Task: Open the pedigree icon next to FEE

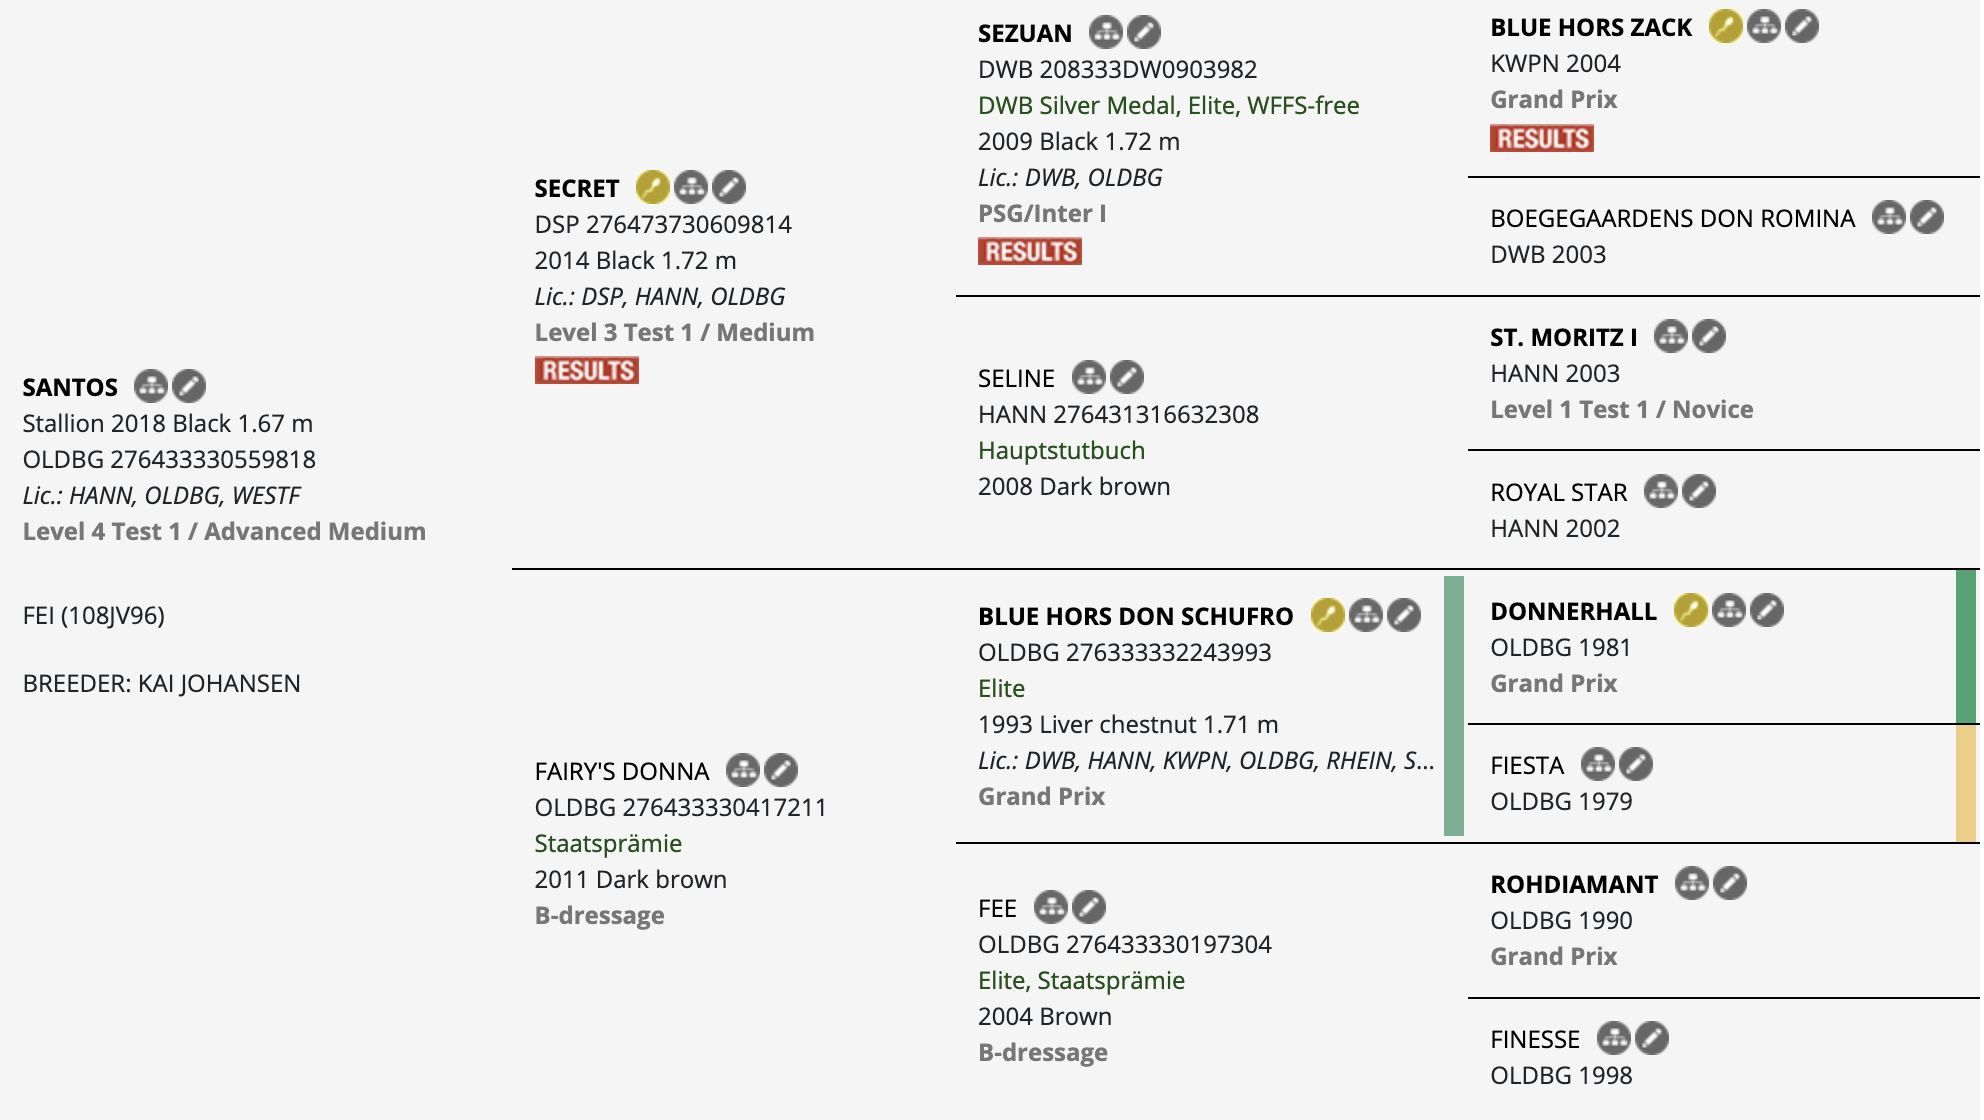Action: 1051,907
